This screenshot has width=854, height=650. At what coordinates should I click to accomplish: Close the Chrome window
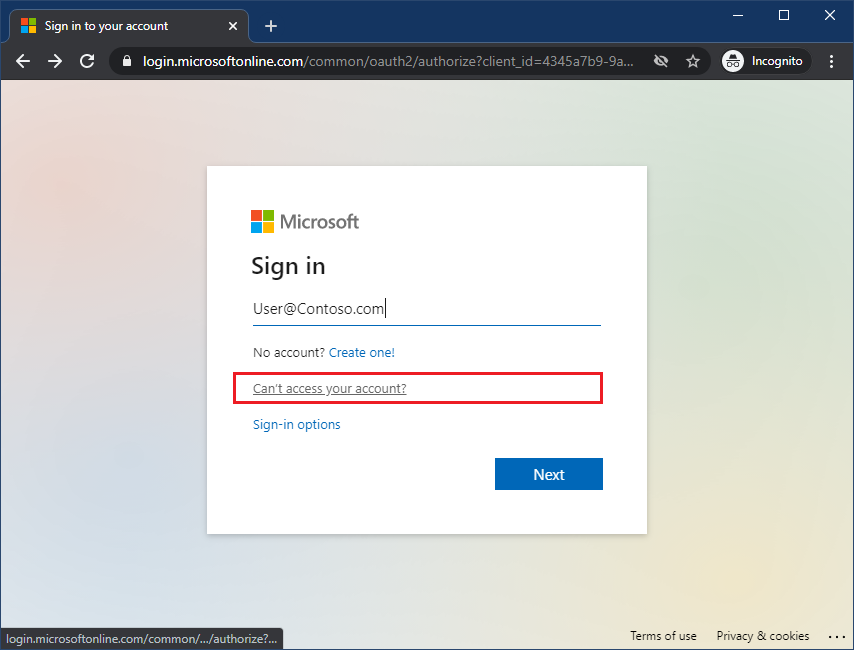point(829,15)
